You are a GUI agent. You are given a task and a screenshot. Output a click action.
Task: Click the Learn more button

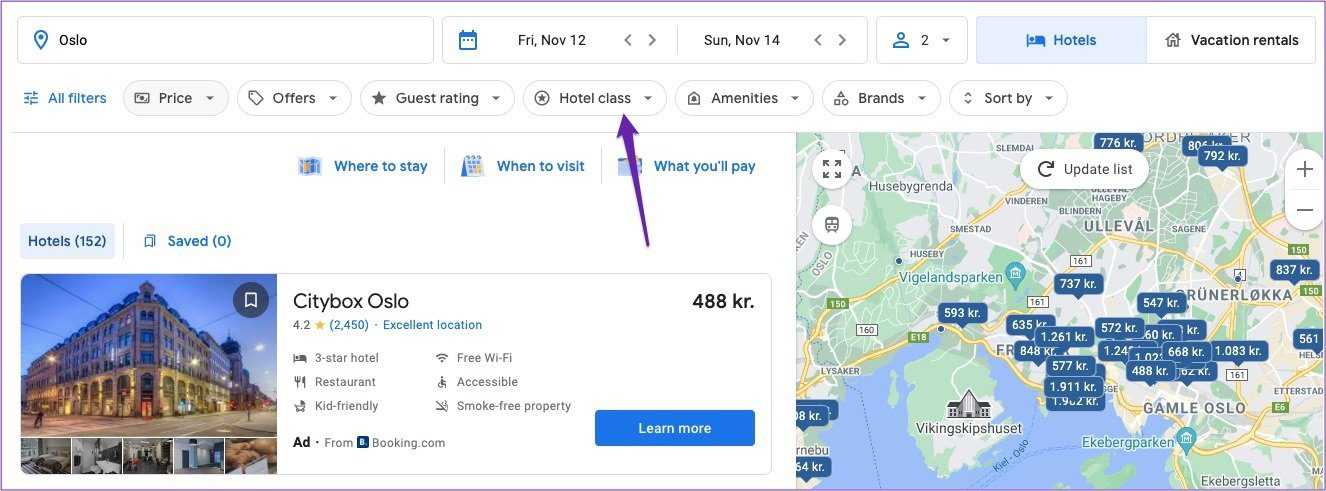tap(675, 428)
